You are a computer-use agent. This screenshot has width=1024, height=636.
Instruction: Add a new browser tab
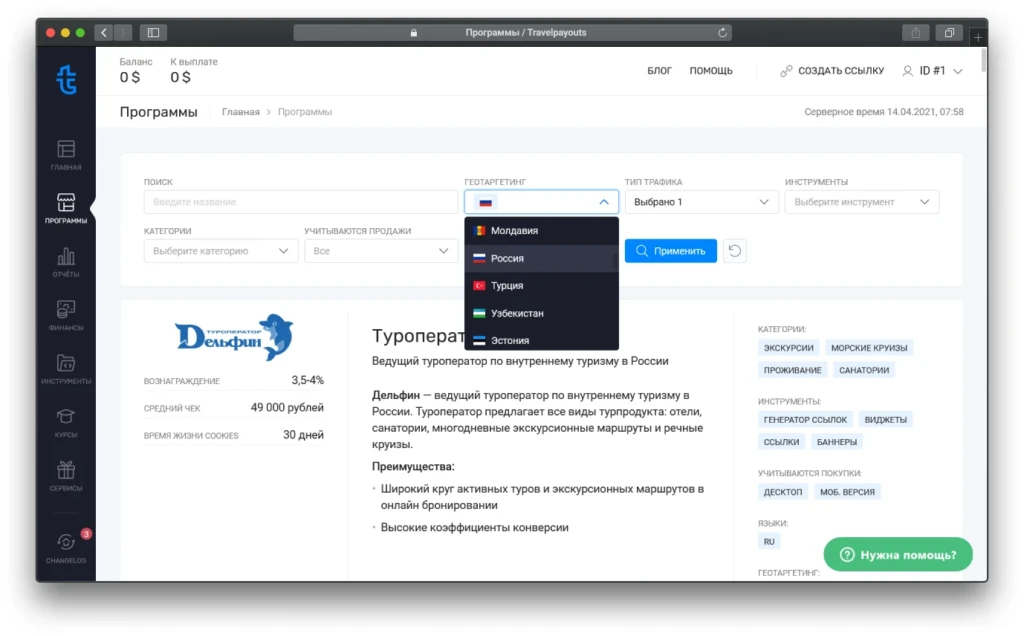click(978, 37)
